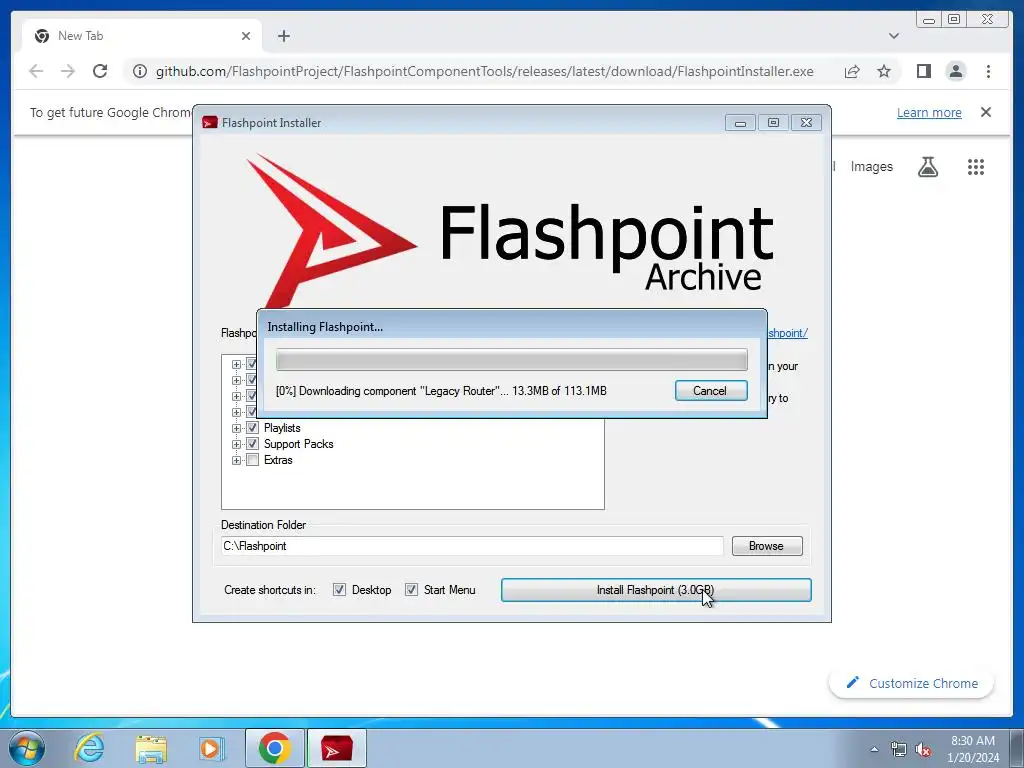This screenshot has width=1024, height=768.
Task: Toggle the Desktop shortcut checkbox
Action: pos(339,590)
